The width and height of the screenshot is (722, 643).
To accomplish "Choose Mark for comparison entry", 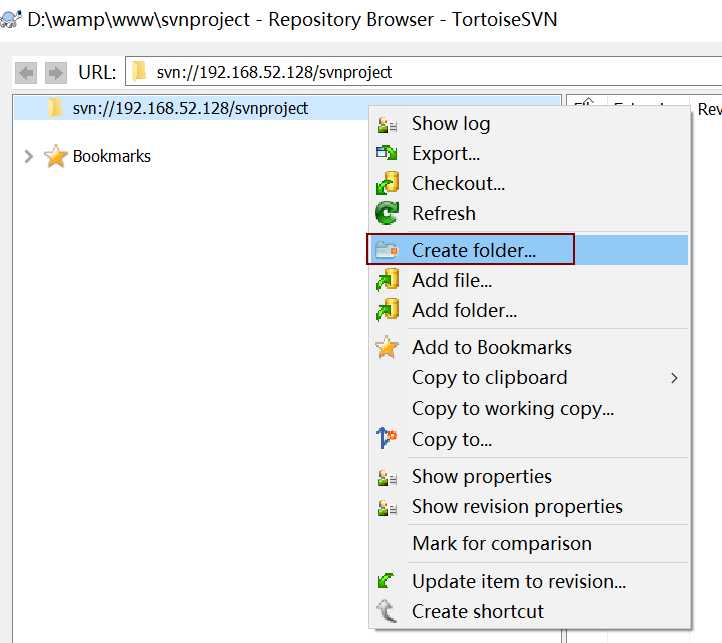I will pos(529,544).
